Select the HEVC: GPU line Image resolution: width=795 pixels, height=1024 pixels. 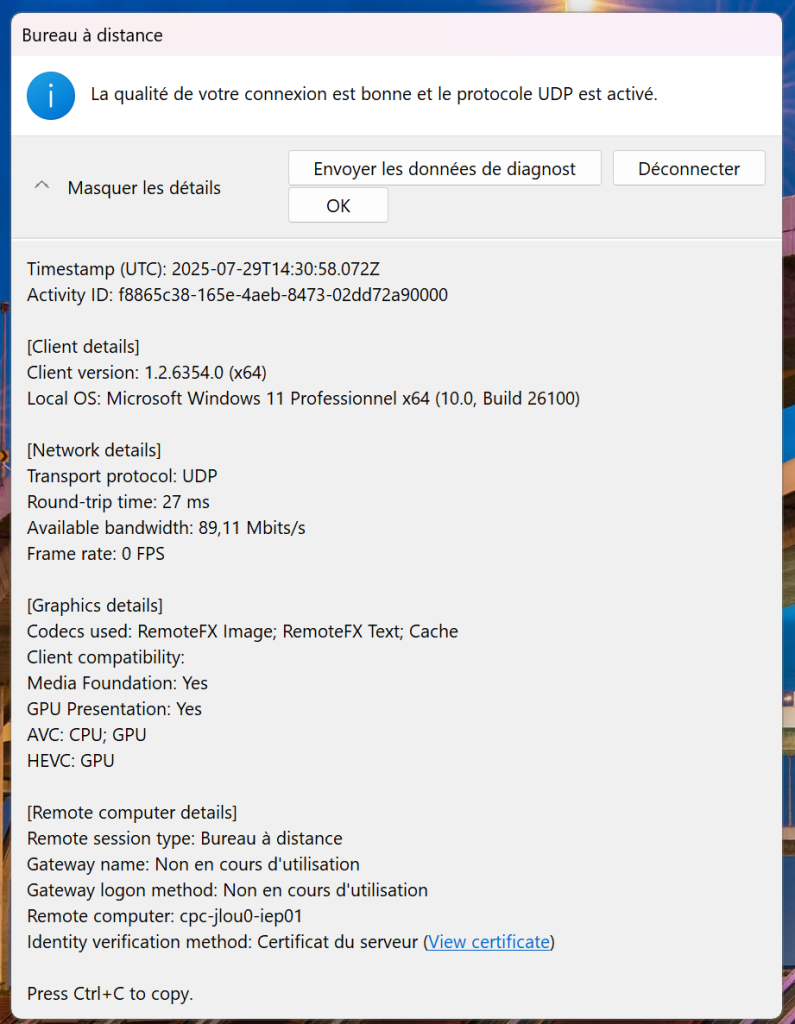point(71,761)
